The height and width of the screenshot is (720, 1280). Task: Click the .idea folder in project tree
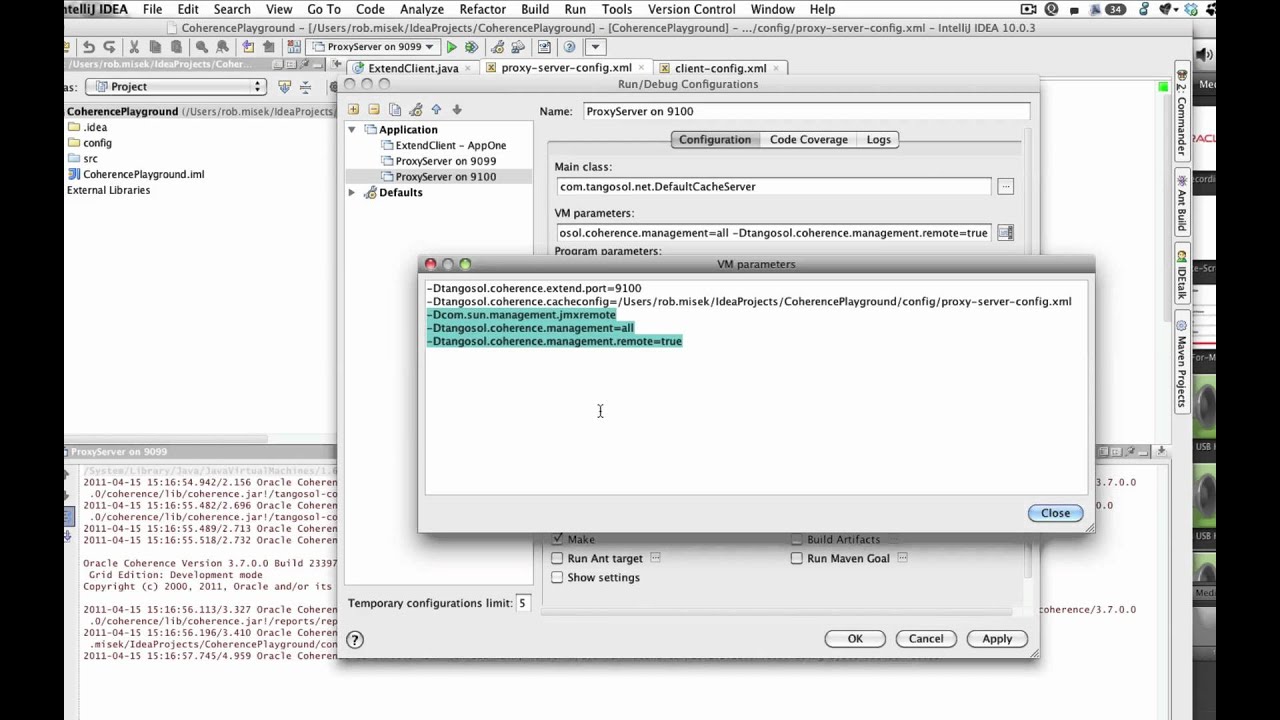tap(95, 127)
